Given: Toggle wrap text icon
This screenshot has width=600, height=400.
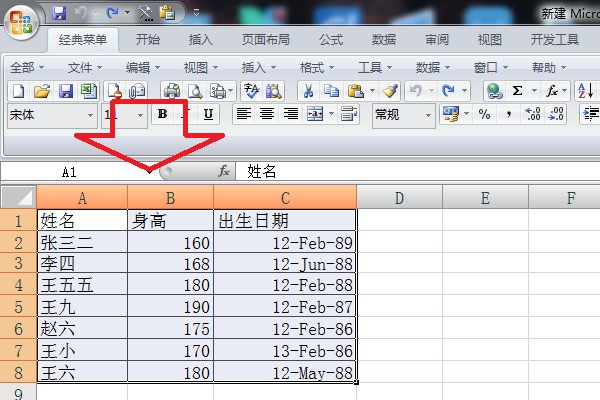Looking at the screenshot, I should pos(349,114).
